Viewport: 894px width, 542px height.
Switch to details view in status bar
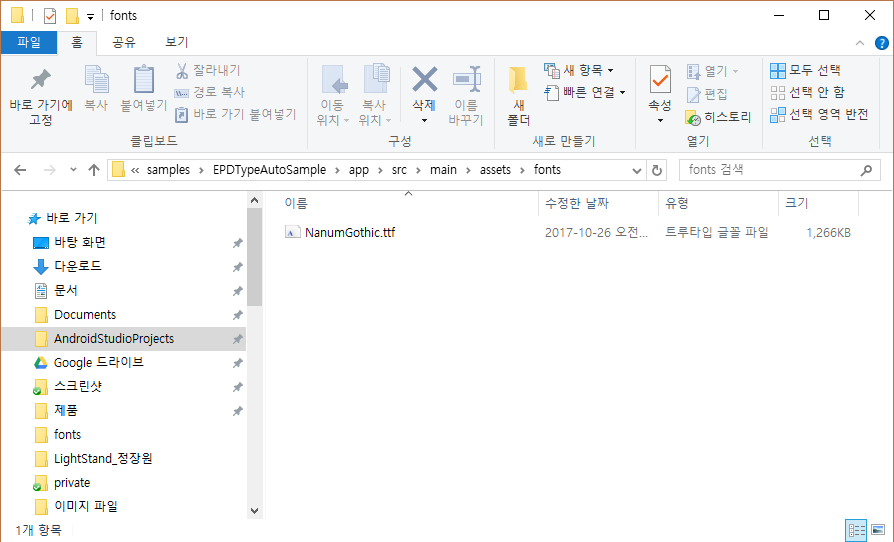pyautogui.click(x=856, y=530)
